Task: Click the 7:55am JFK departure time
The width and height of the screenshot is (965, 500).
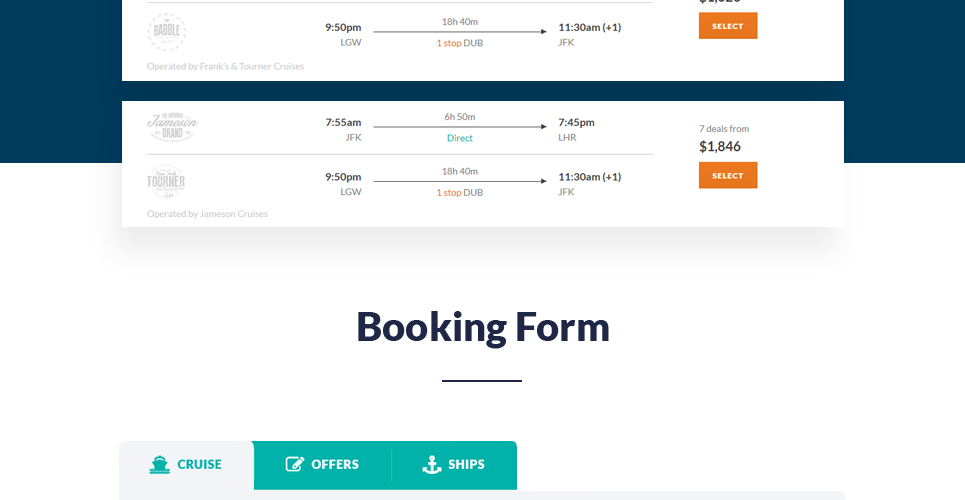Action: click(343, 123)
